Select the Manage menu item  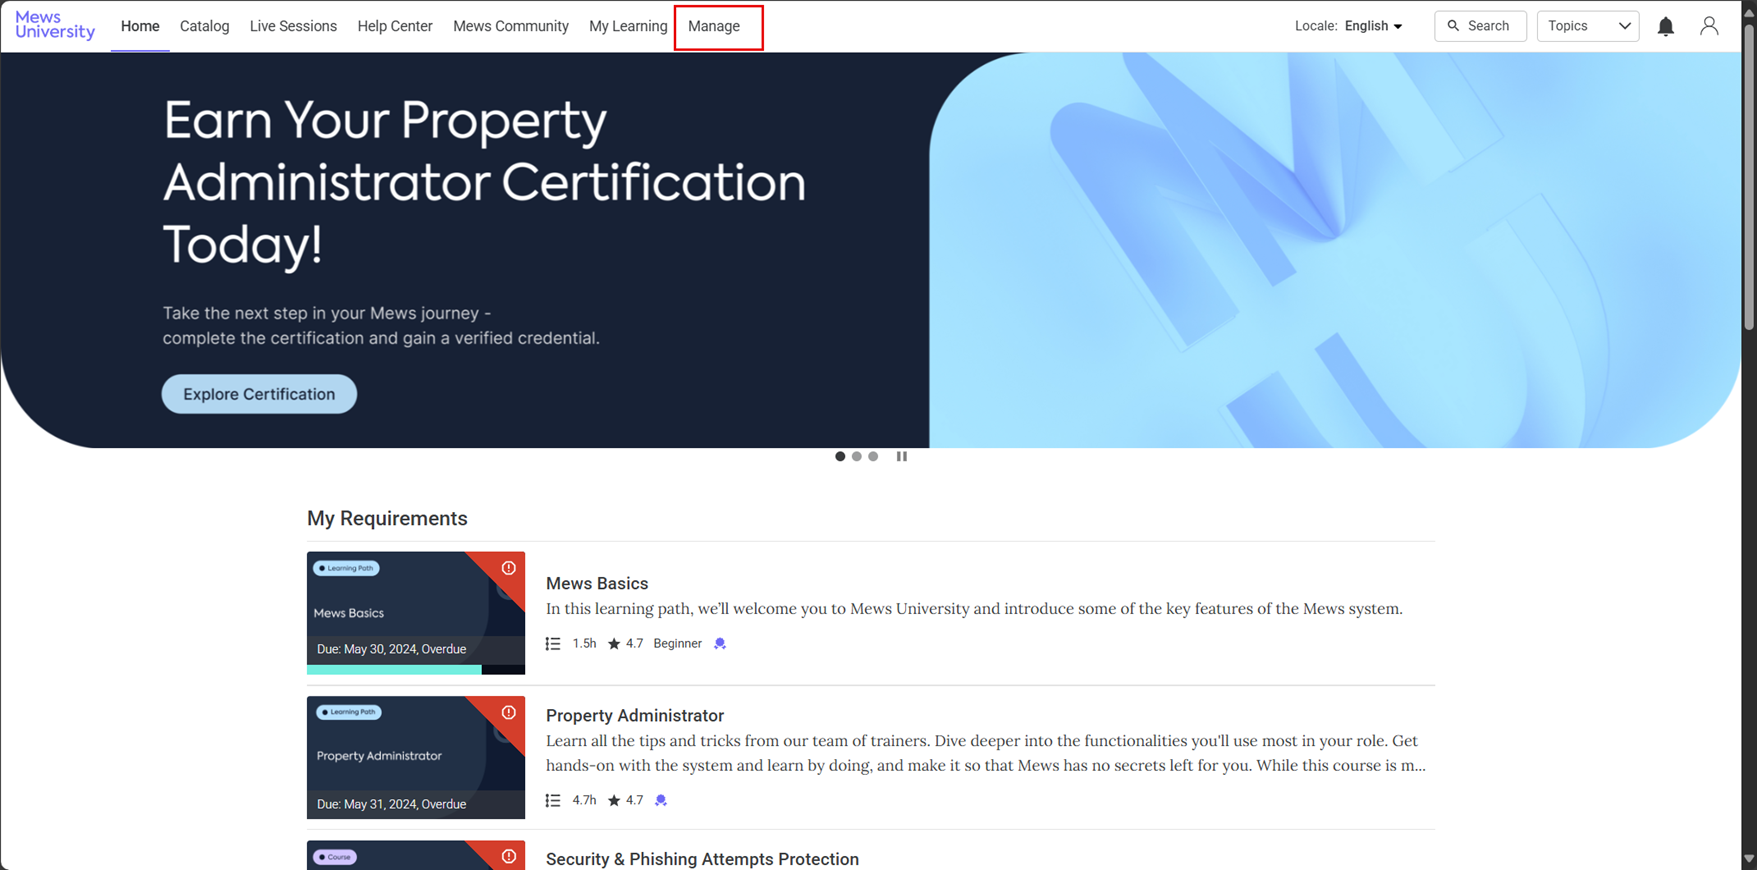[x=714, y=26]
